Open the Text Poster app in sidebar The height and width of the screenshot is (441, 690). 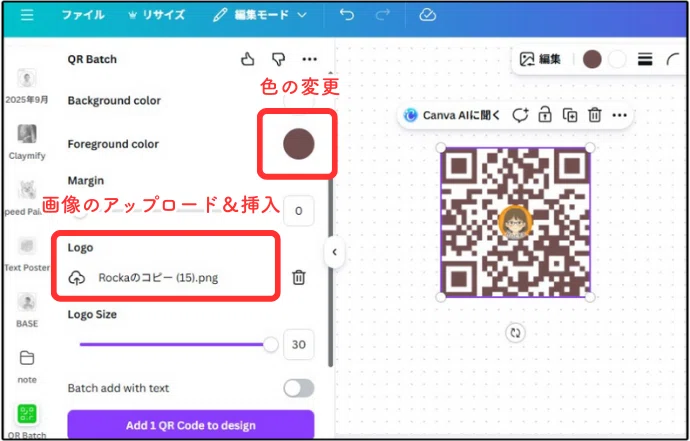pyautogui.click(x=27, y=254)
